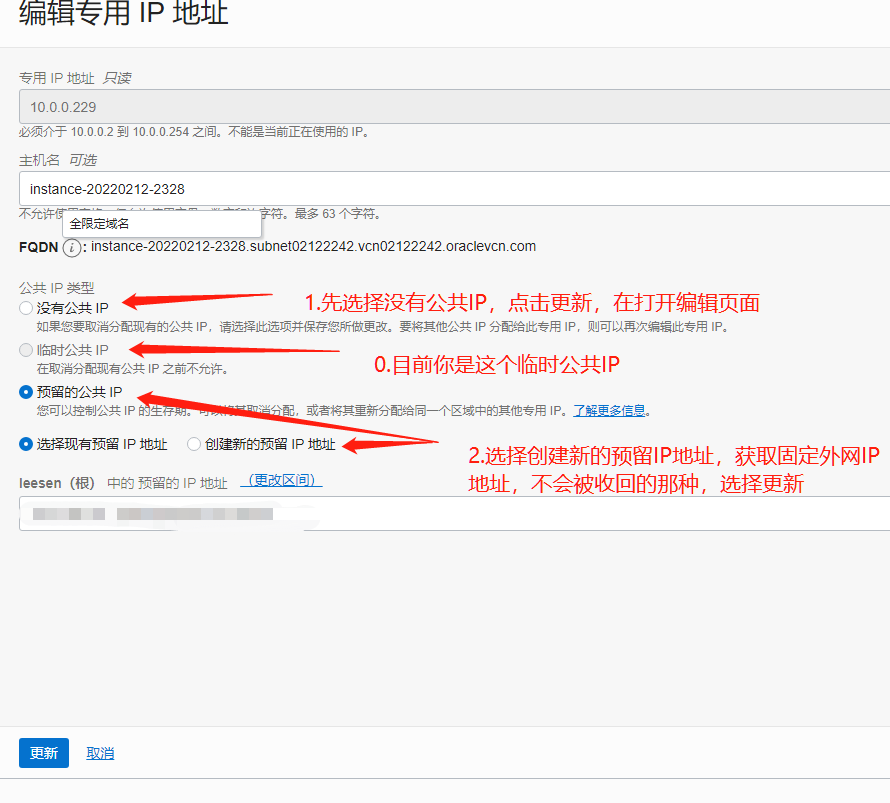Click the FQDN info icon
This screenshot has width=890, height=803.
(72, 248)
